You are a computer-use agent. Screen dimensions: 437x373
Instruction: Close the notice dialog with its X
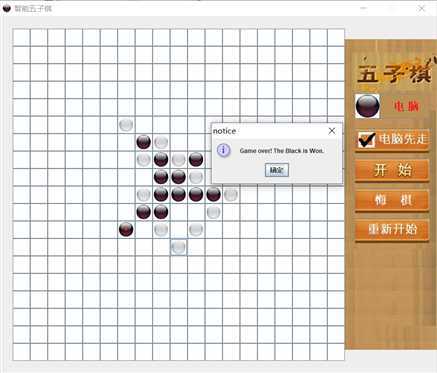[x=332, y=131]
